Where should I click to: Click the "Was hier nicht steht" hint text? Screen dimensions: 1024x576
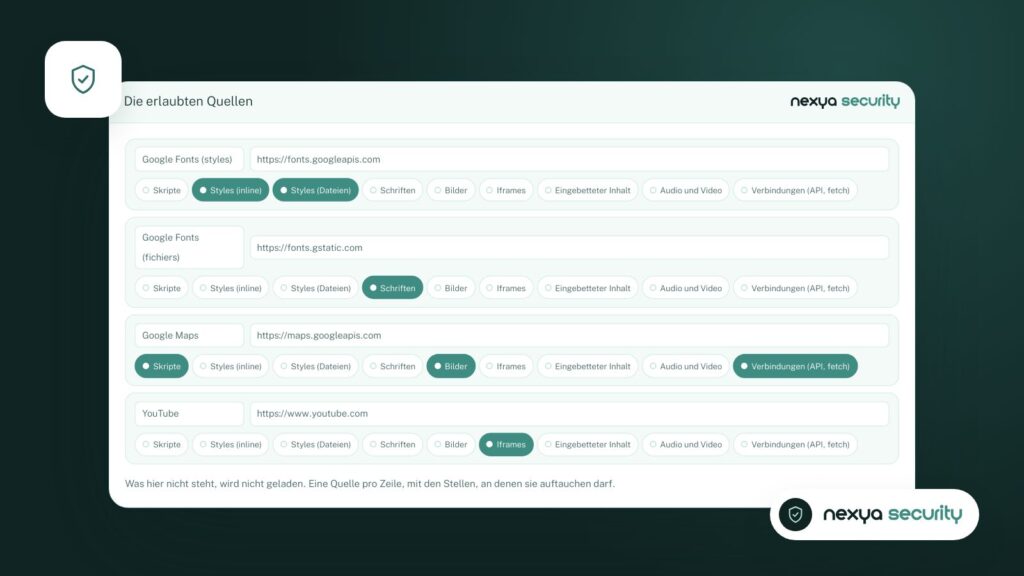[370, 484]
